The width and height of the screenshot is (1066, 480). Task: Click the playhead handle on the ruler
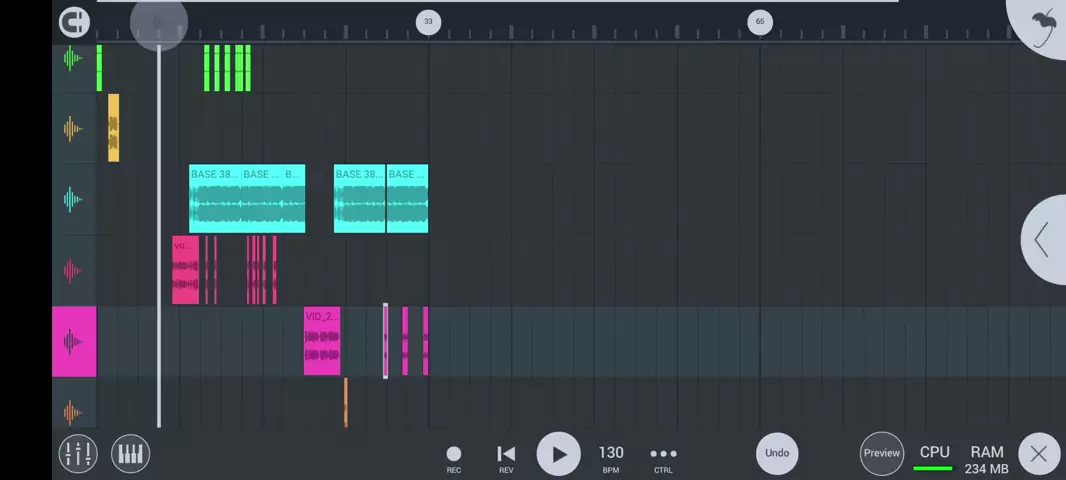(x=158, y=22)
